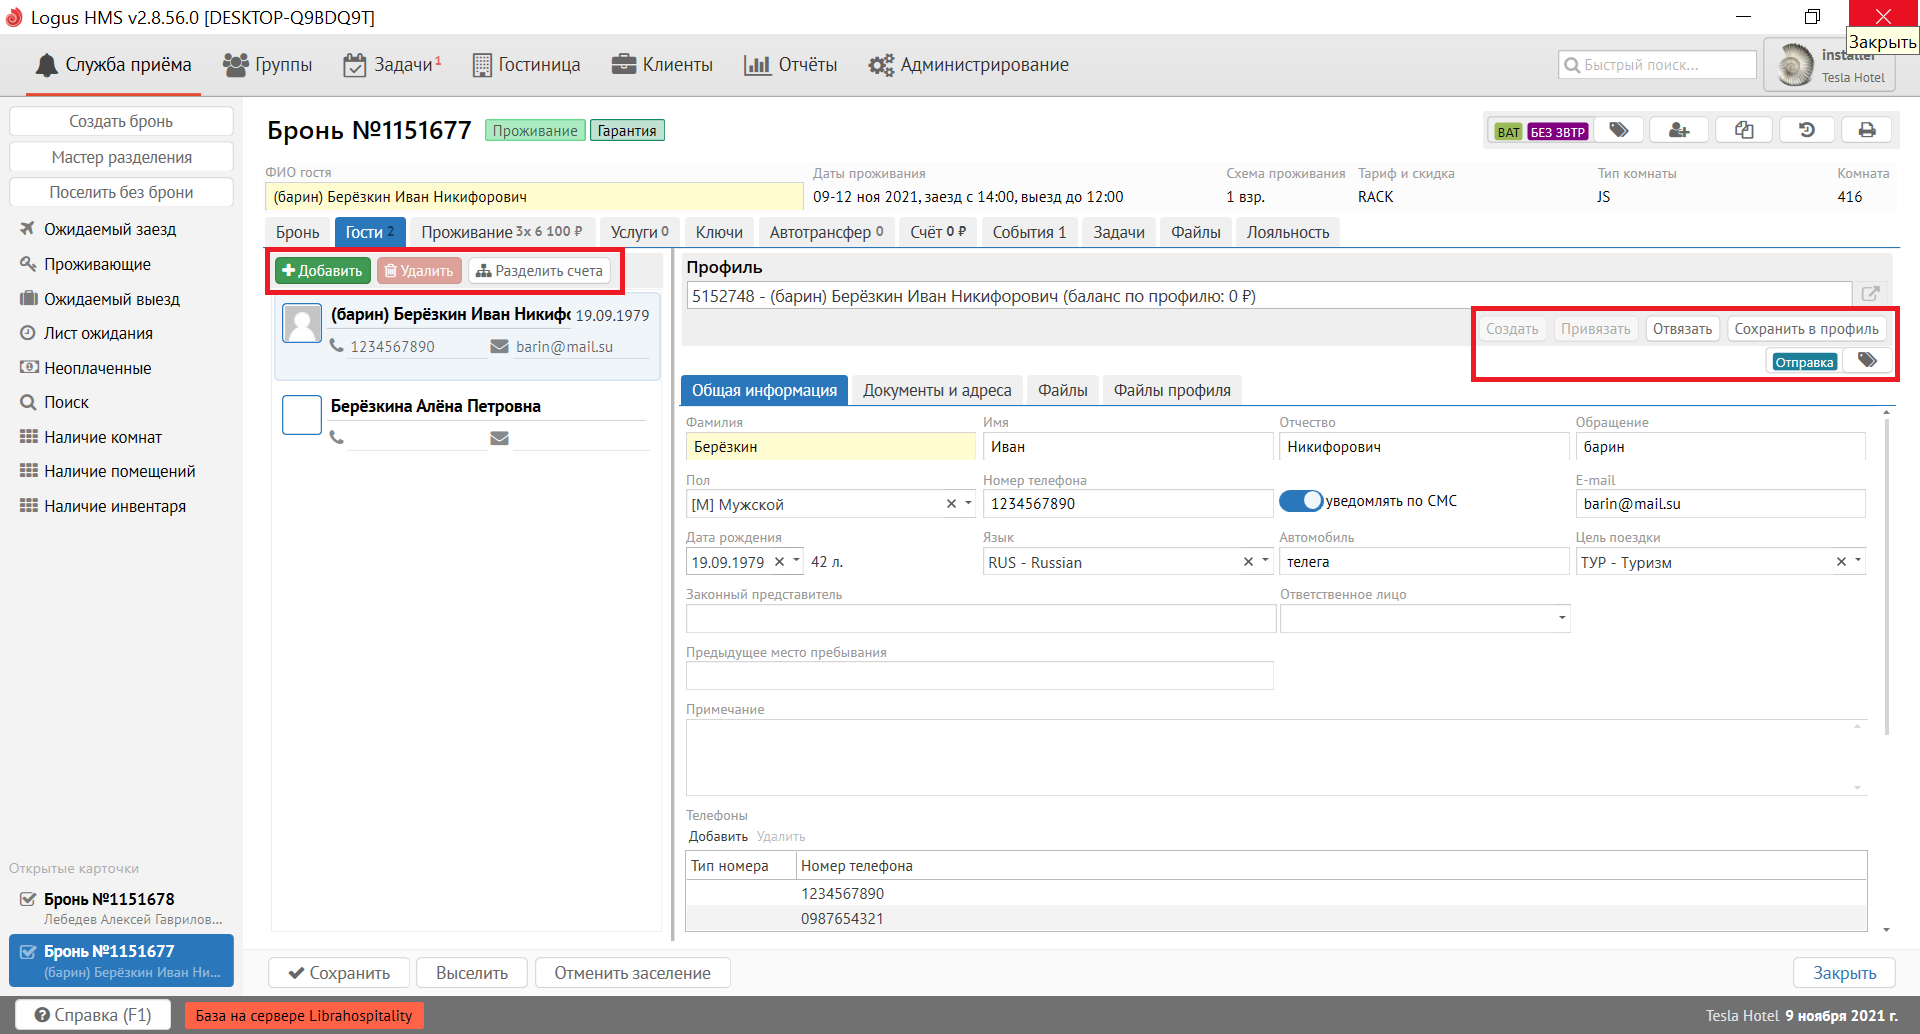Viewport: 1920px width, 1034px height.
Task: Toggle the уведомлять по СМС switch
Action: click(1300, 501)
